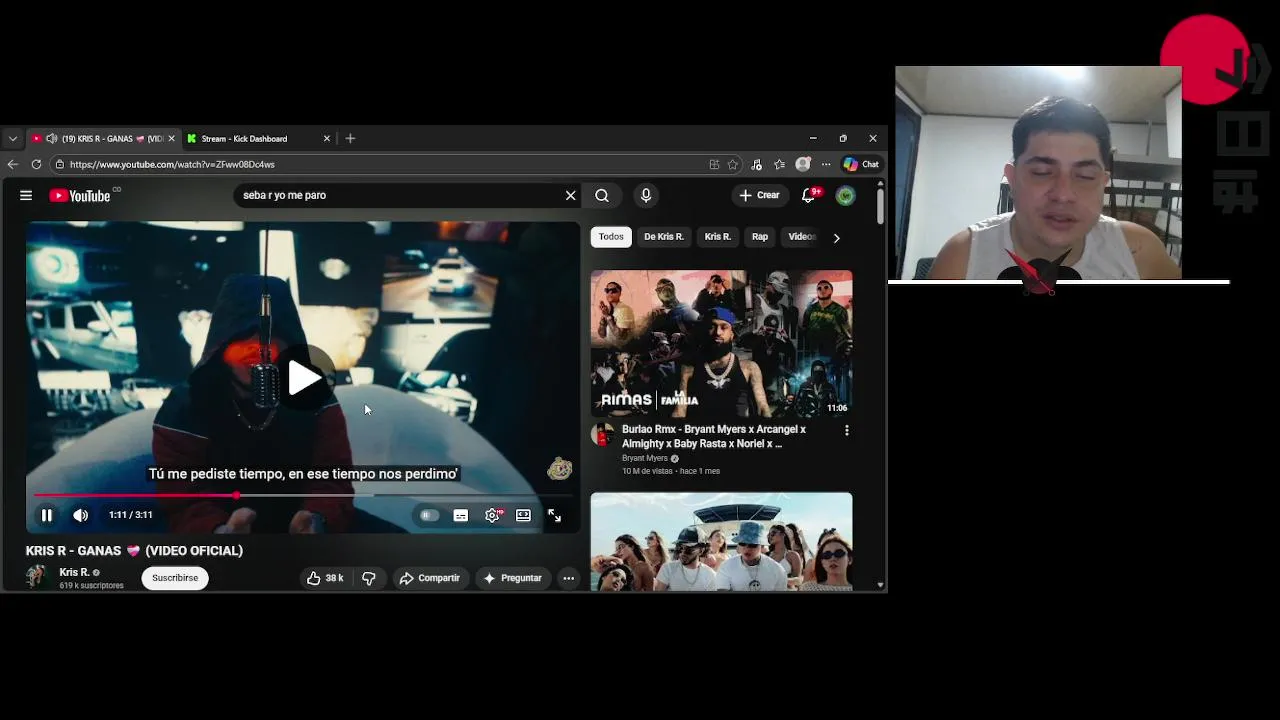1280x720 pixels.
Task: Expand the tab search dropdown
Action: [12, 139]
